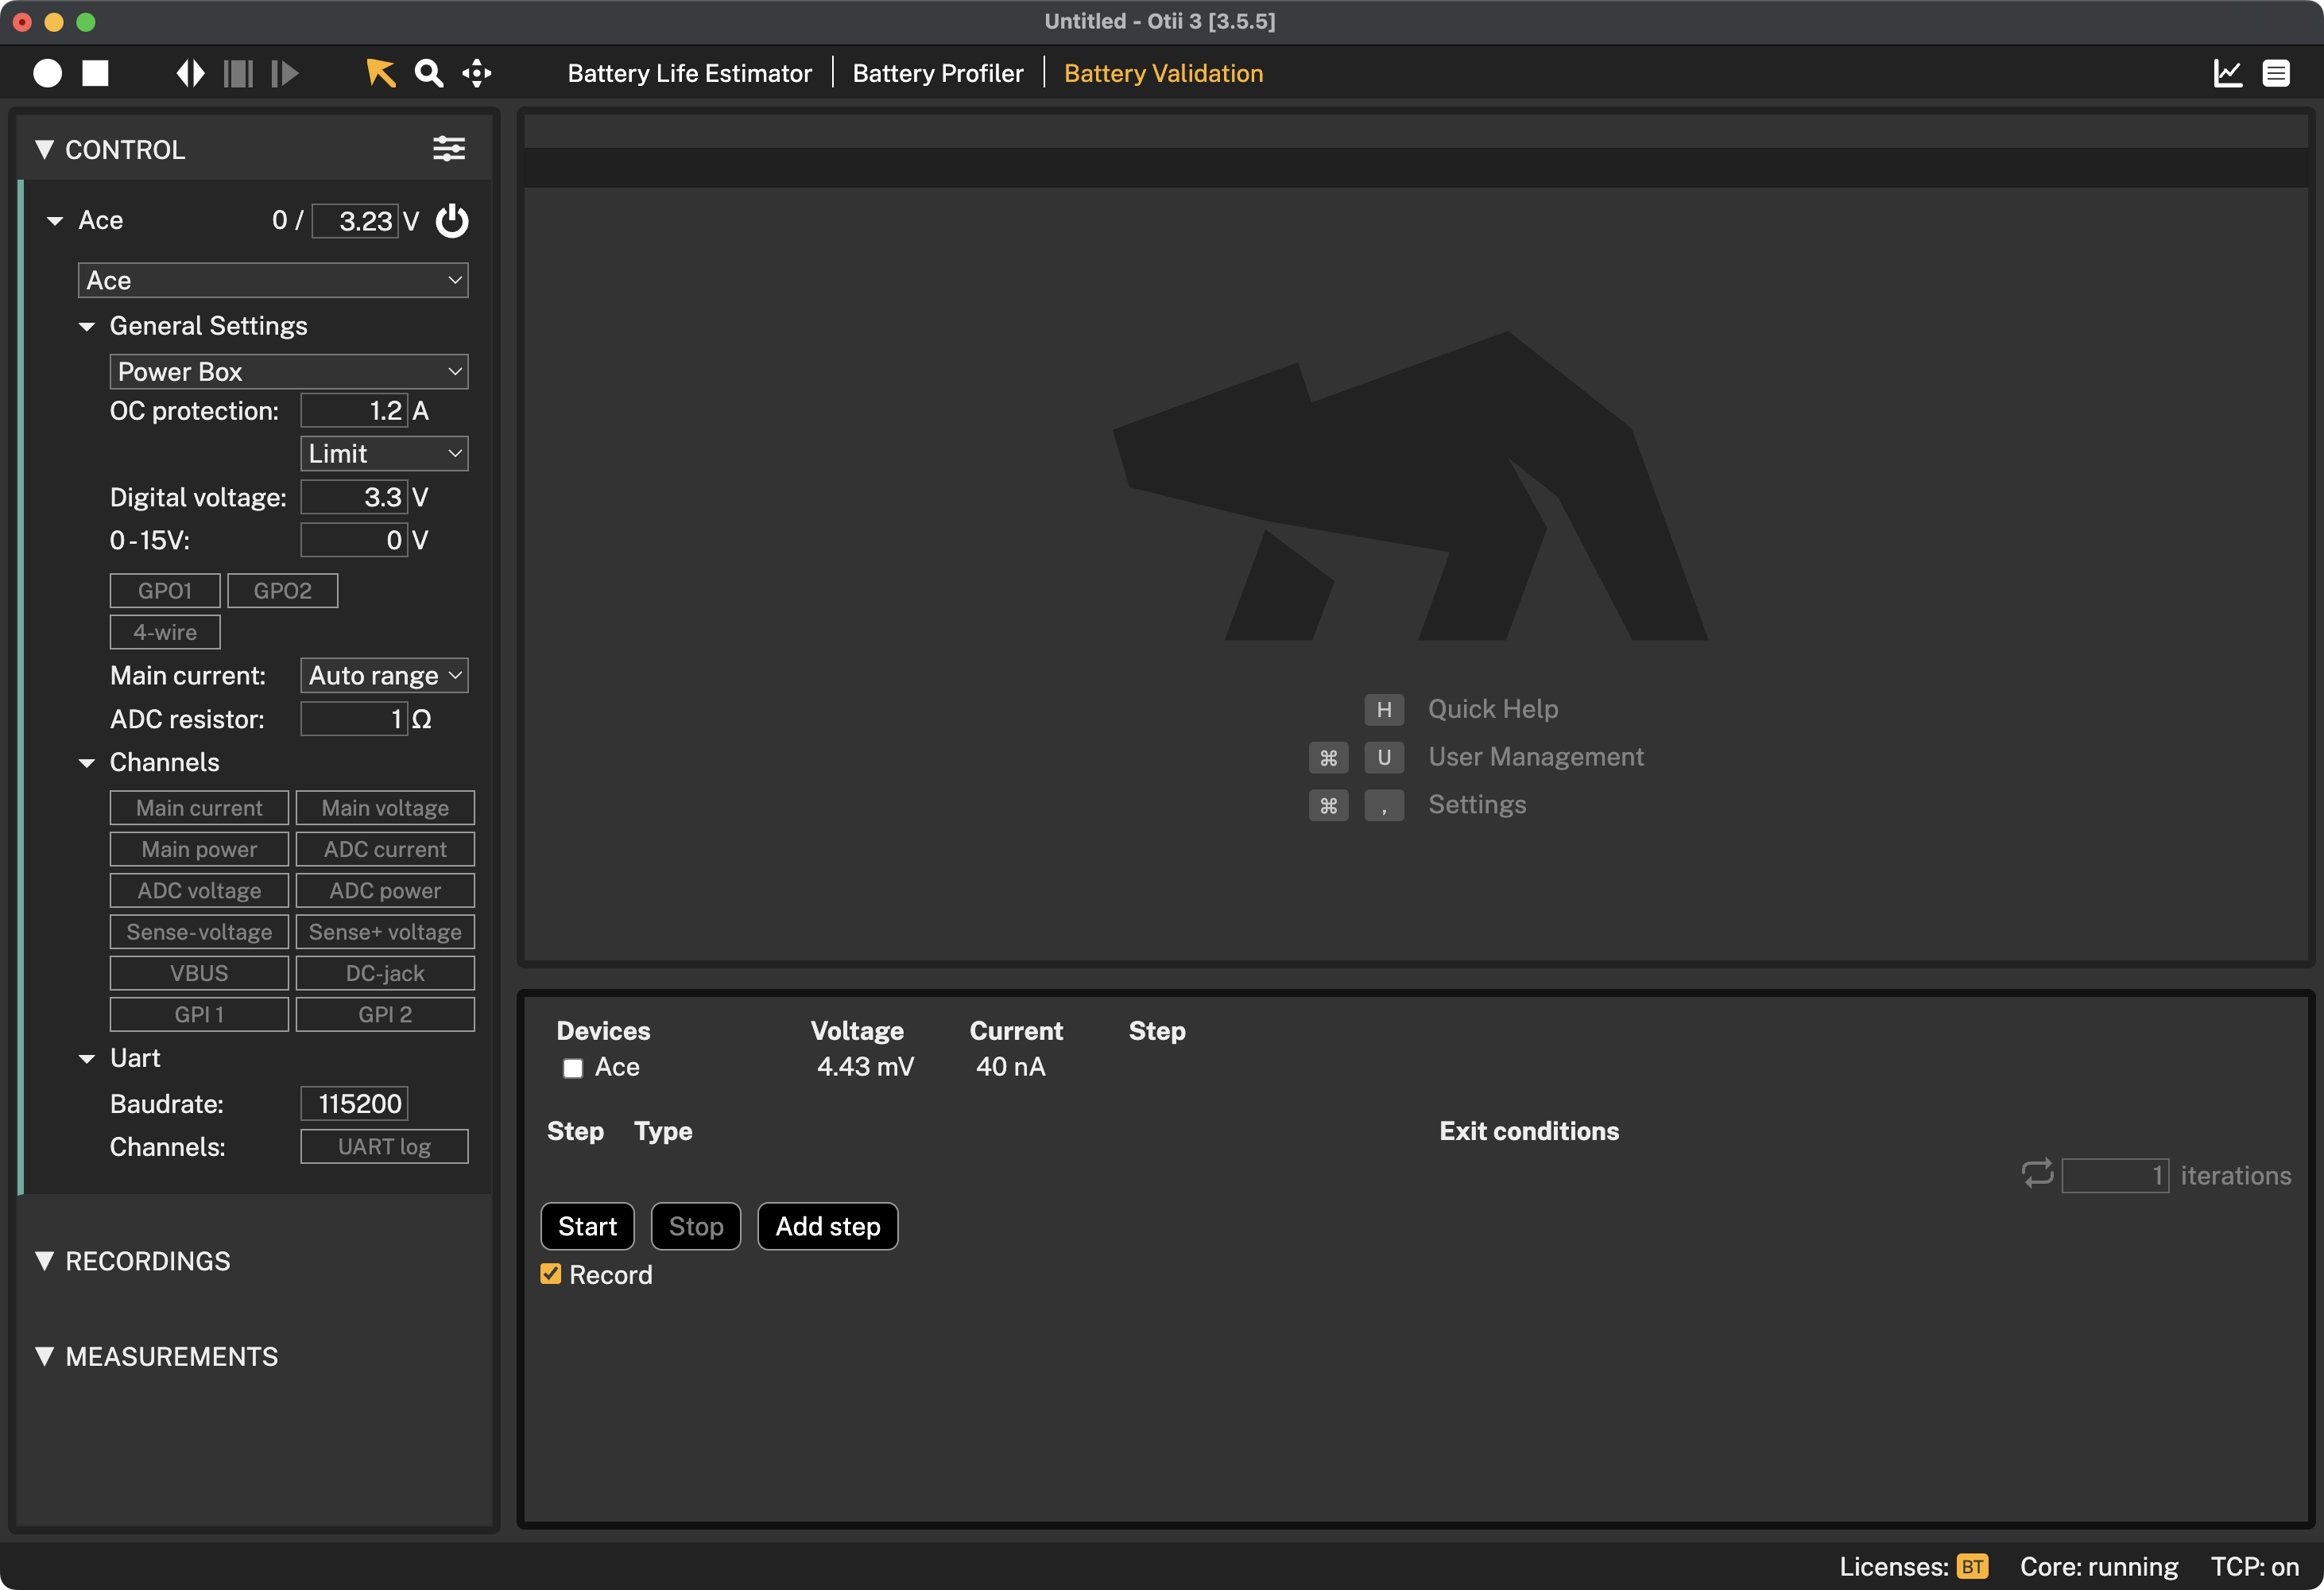Enable the UART log channel

click(x=385, y=1146)
